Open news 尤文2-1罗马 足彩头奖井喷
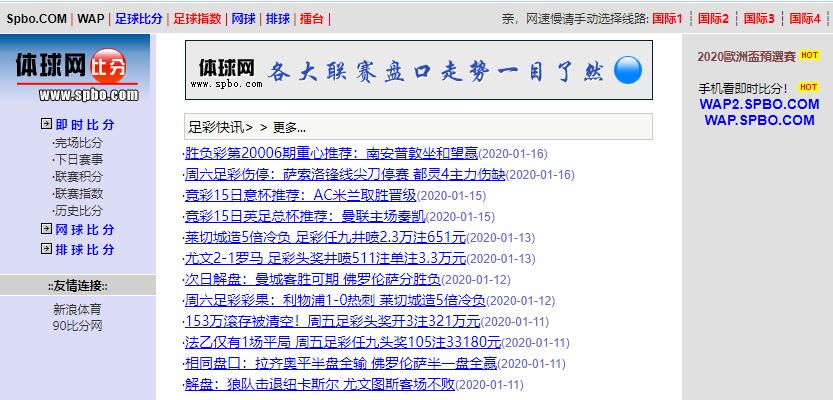 pyautogui.click(x=325, y=258)
